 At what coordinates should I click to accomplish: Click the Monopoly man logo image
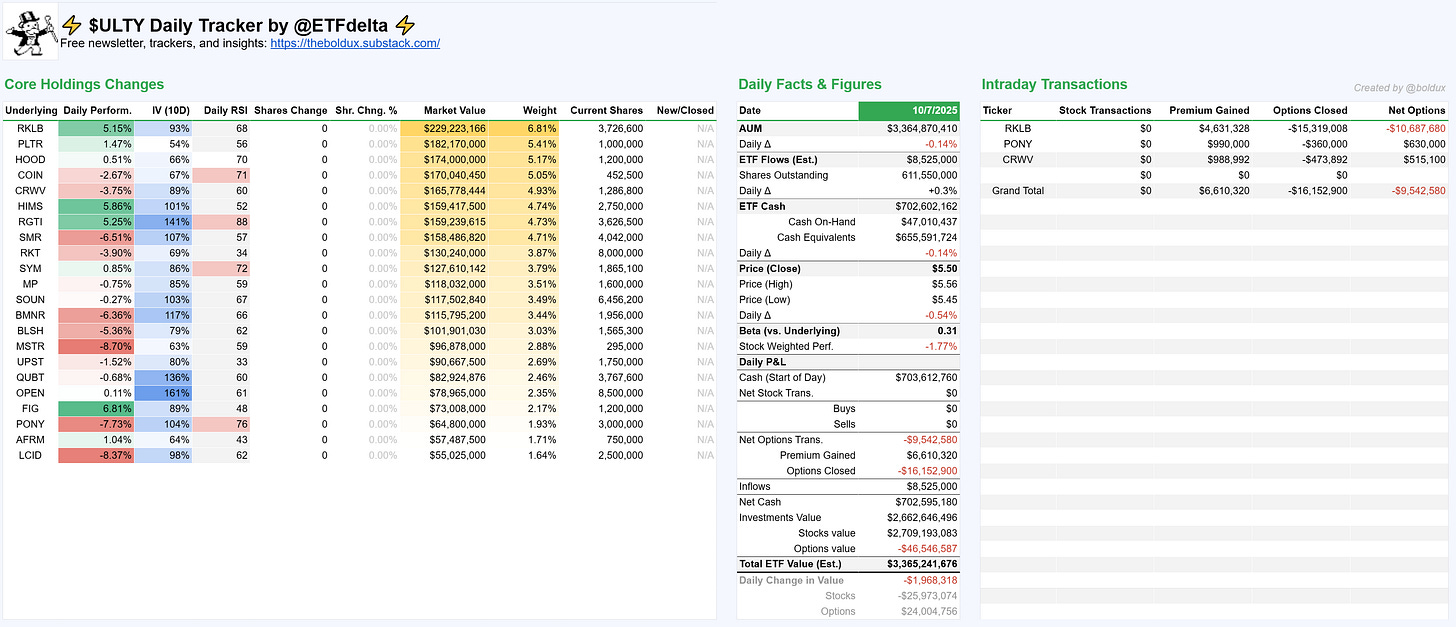30,31
